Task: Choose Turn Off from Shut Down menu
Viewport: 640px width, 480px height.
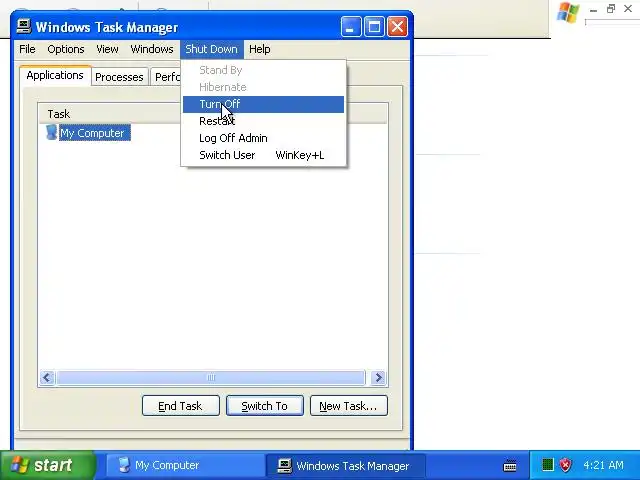Action: point(263,104)
